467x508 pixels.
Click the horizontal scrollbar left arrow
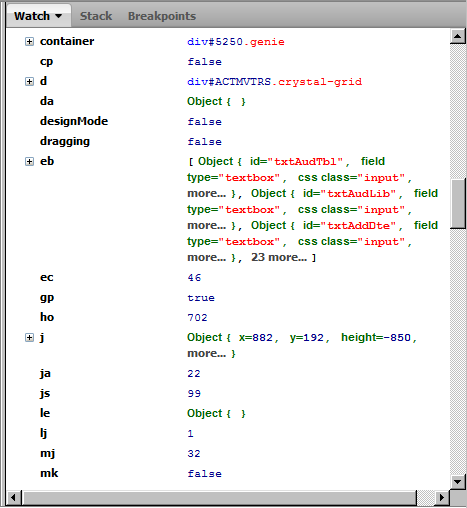coord(14,498)
